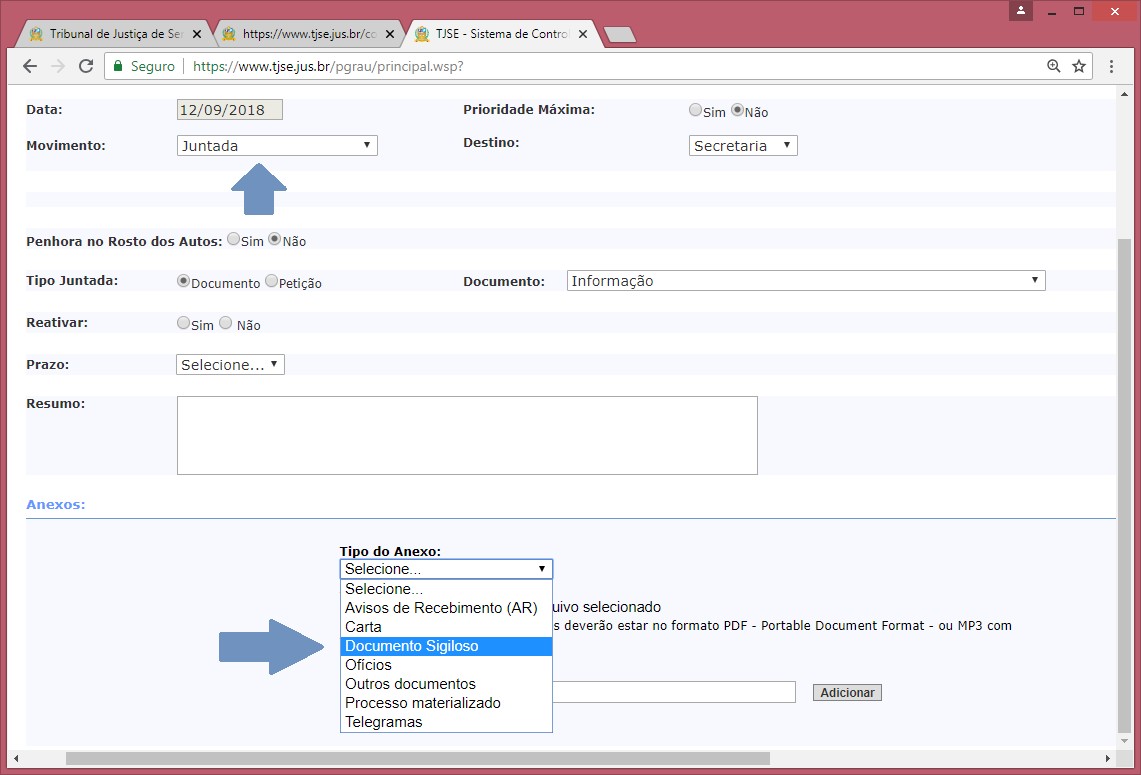Image resolution: width=1141 pixels, height=775 pixels.
Task: Click into the Resumo text area
Action: tap(466, 435)
